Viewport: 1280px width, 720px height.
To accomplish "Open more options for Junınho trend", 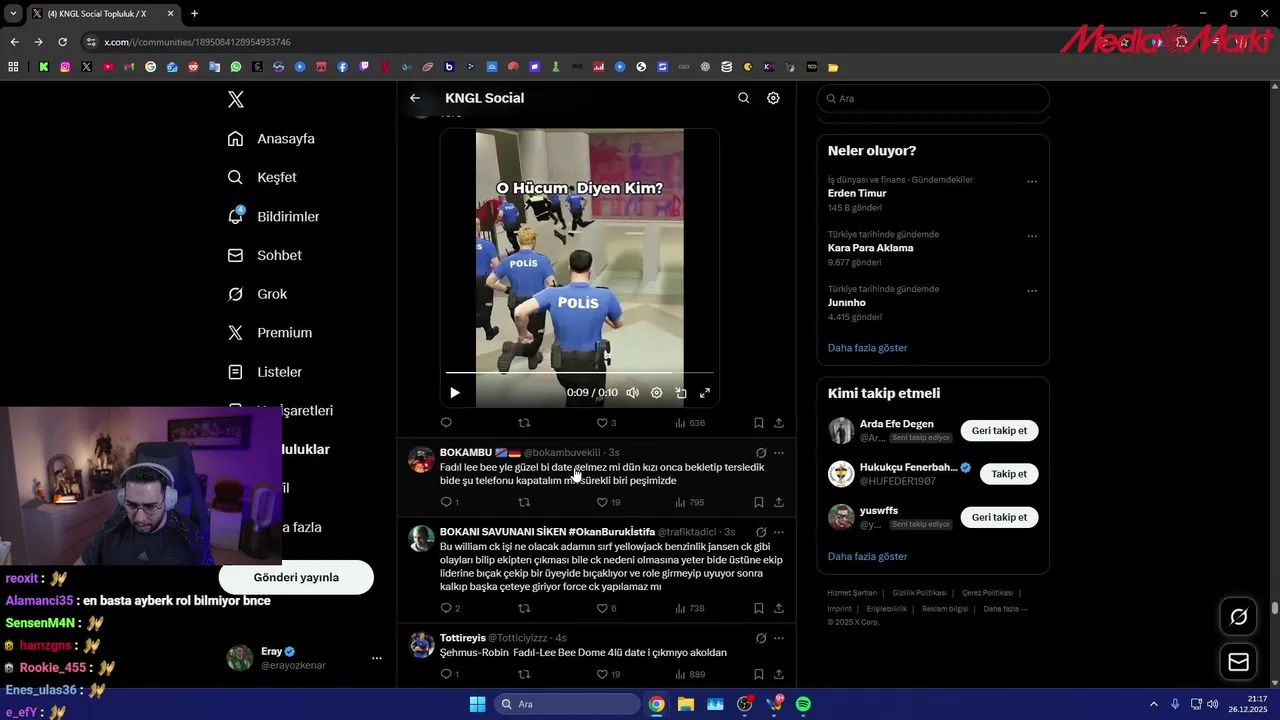I will point(1032,291).
